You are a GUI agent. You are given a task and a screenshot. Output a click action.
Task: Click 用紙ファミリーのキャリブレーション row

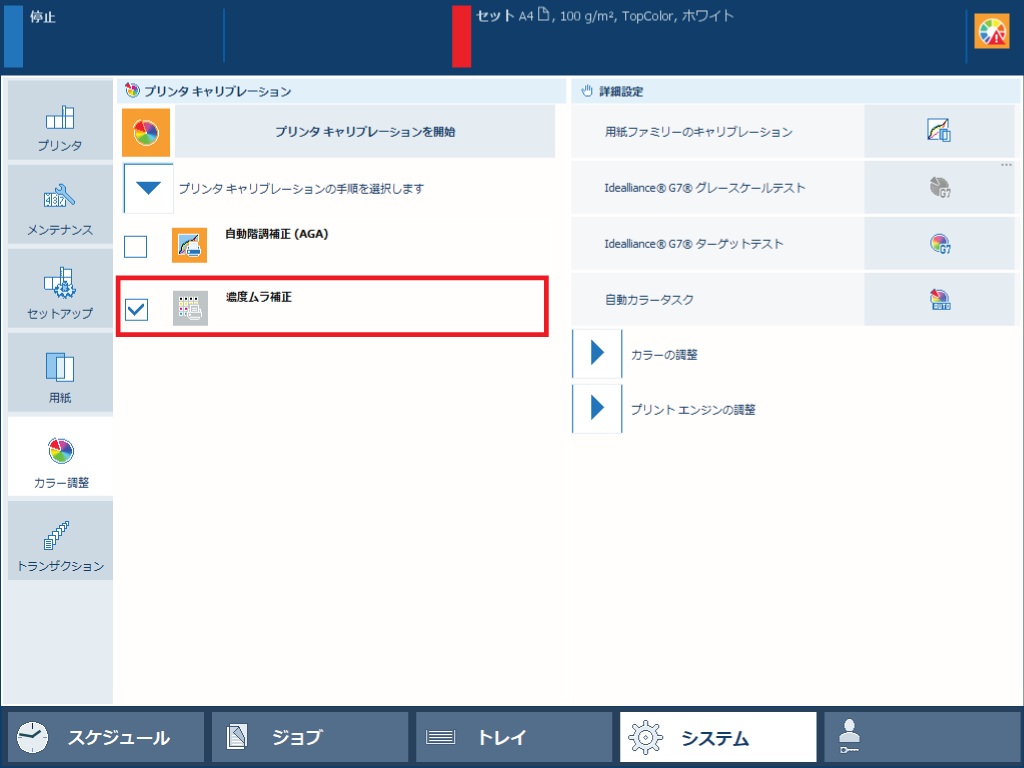click(x=793, y=132)
